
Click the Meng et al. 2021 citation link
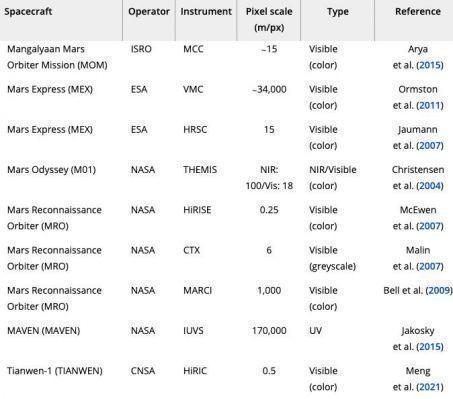(x=430, y=387)
